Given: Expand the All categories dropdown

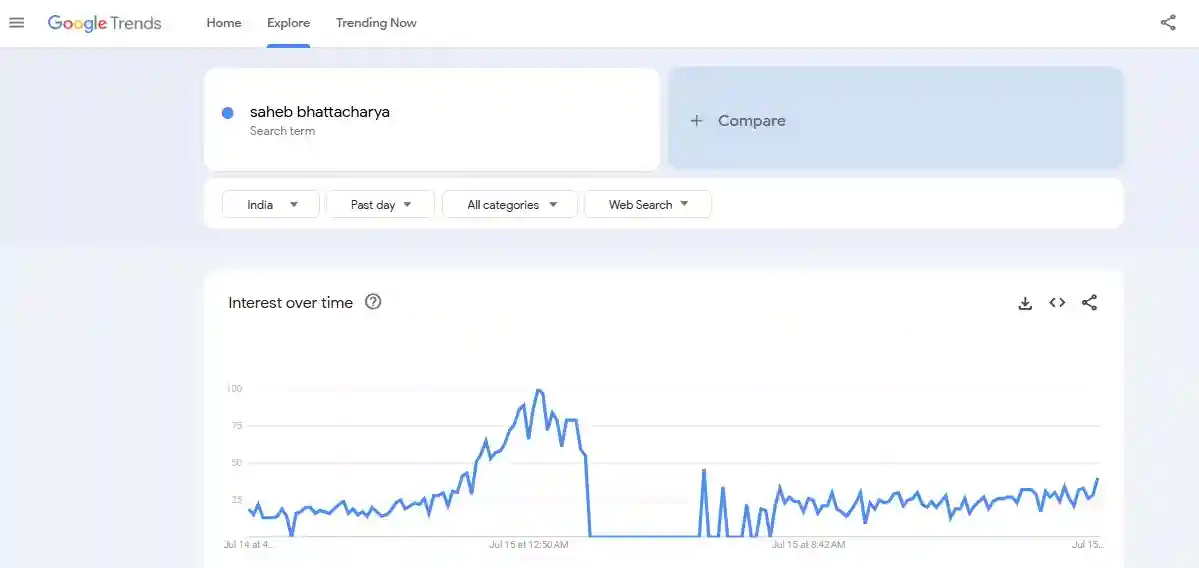Looking at the screenshot, I should click(x=510, y=204).
